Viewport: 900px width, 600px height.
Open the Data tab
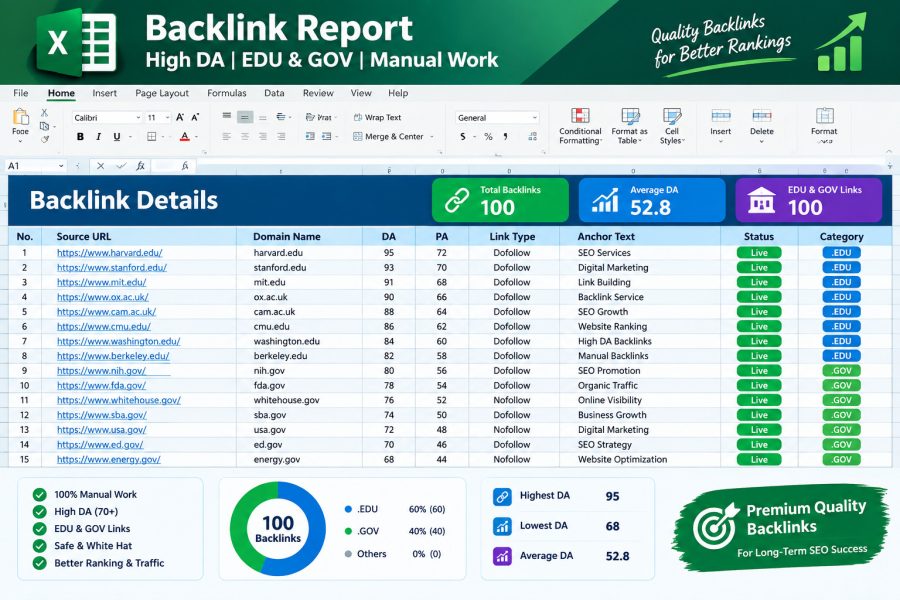[274, 93]
